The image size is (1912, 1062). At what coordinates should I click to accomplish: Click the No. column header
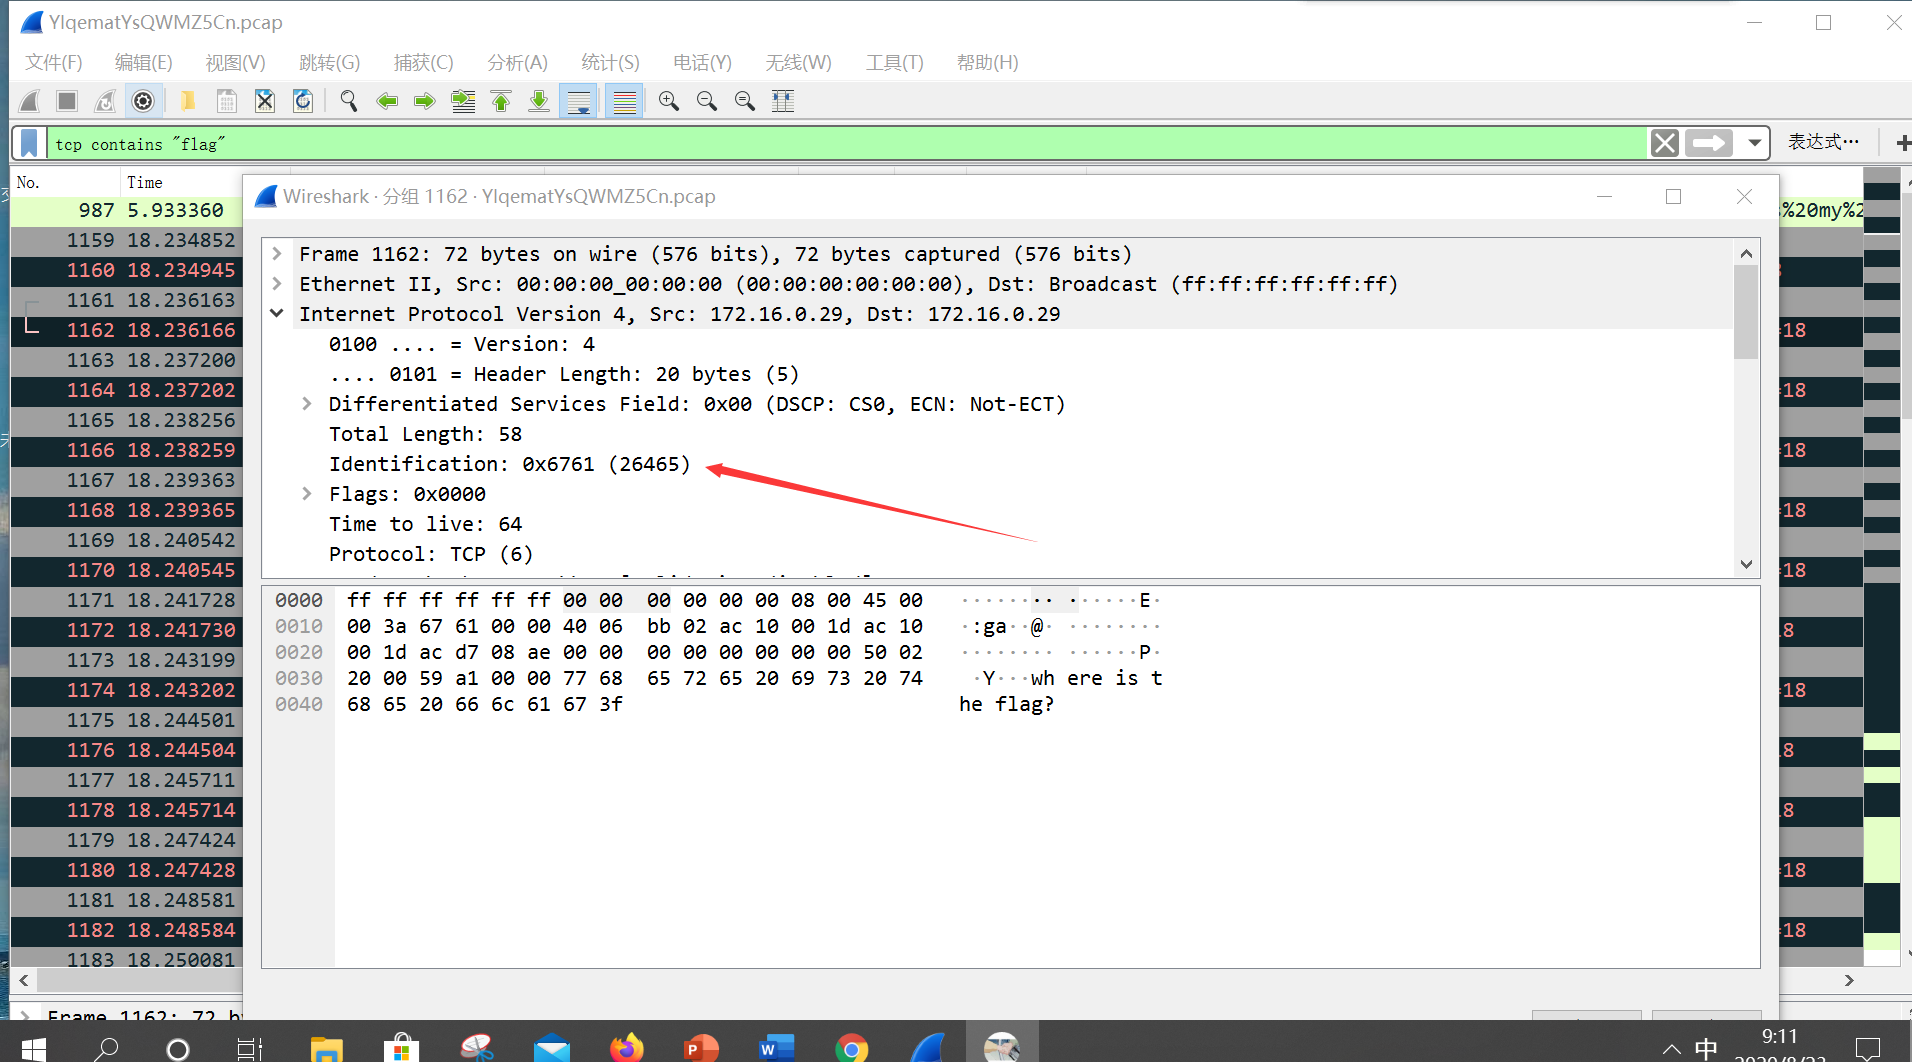click(x=66, y=182)
